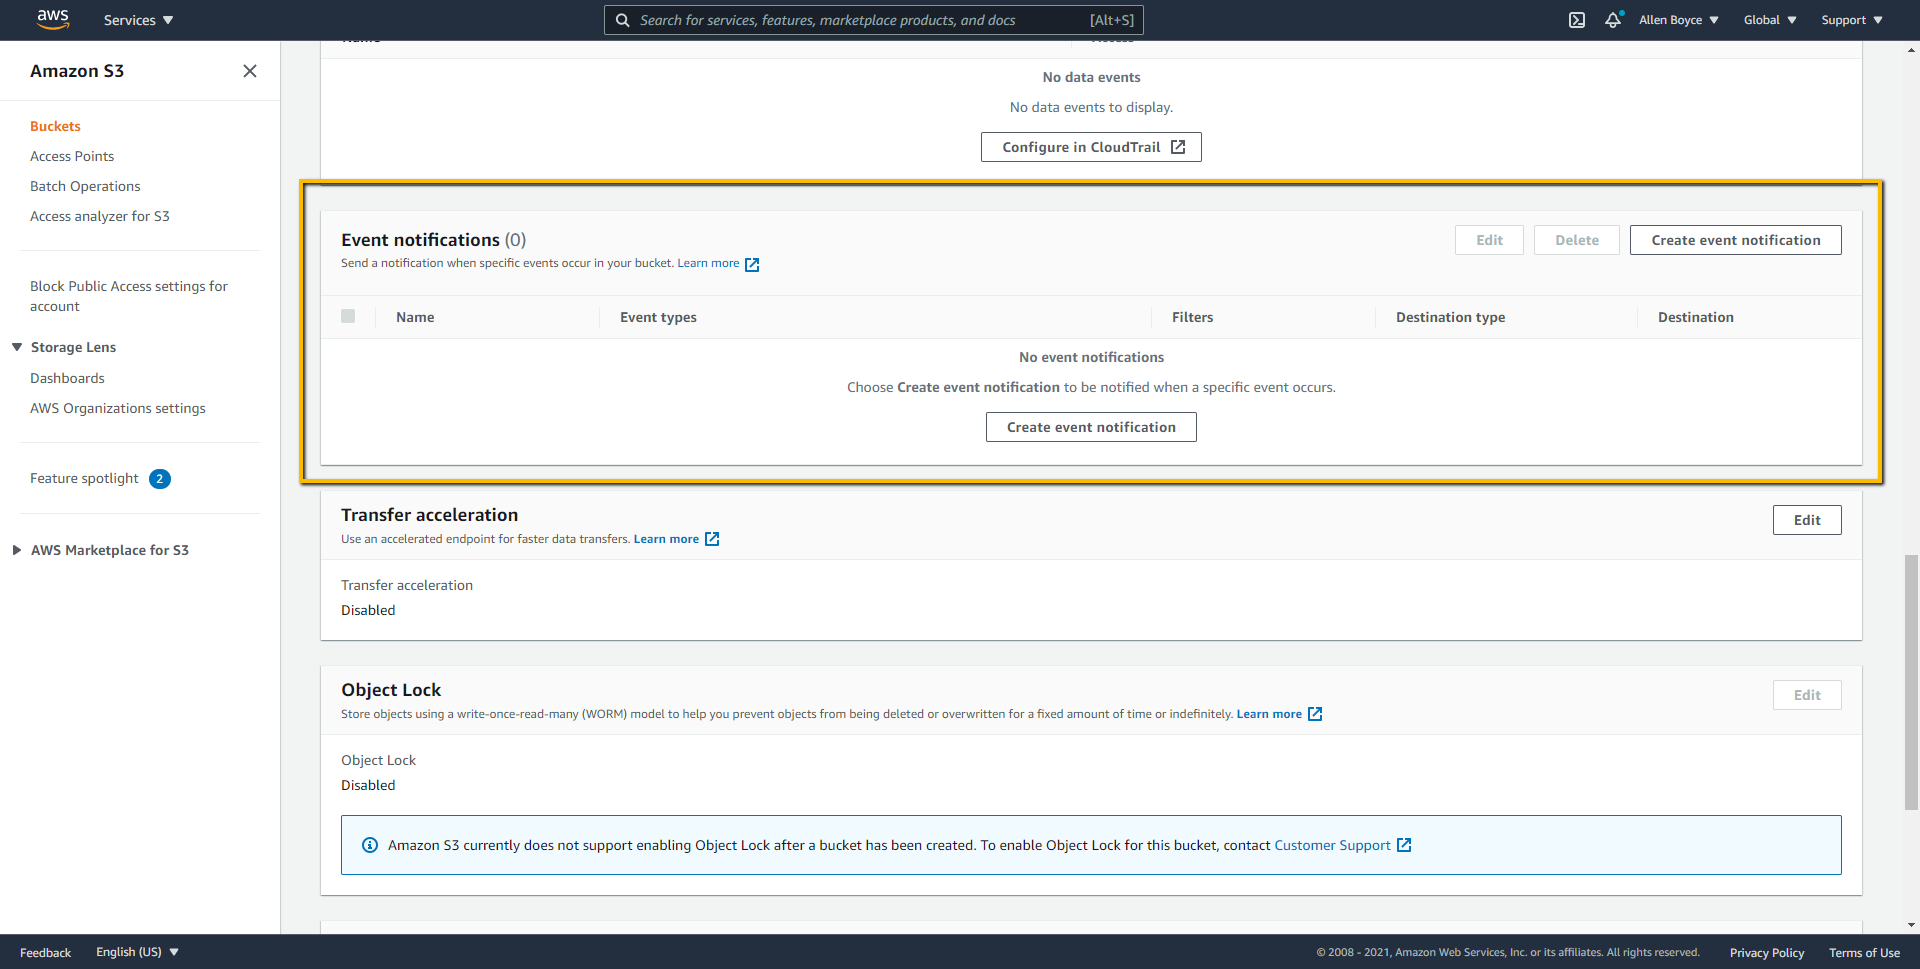
Task: Click the No data events message
Action: (x=1091, y=77)
